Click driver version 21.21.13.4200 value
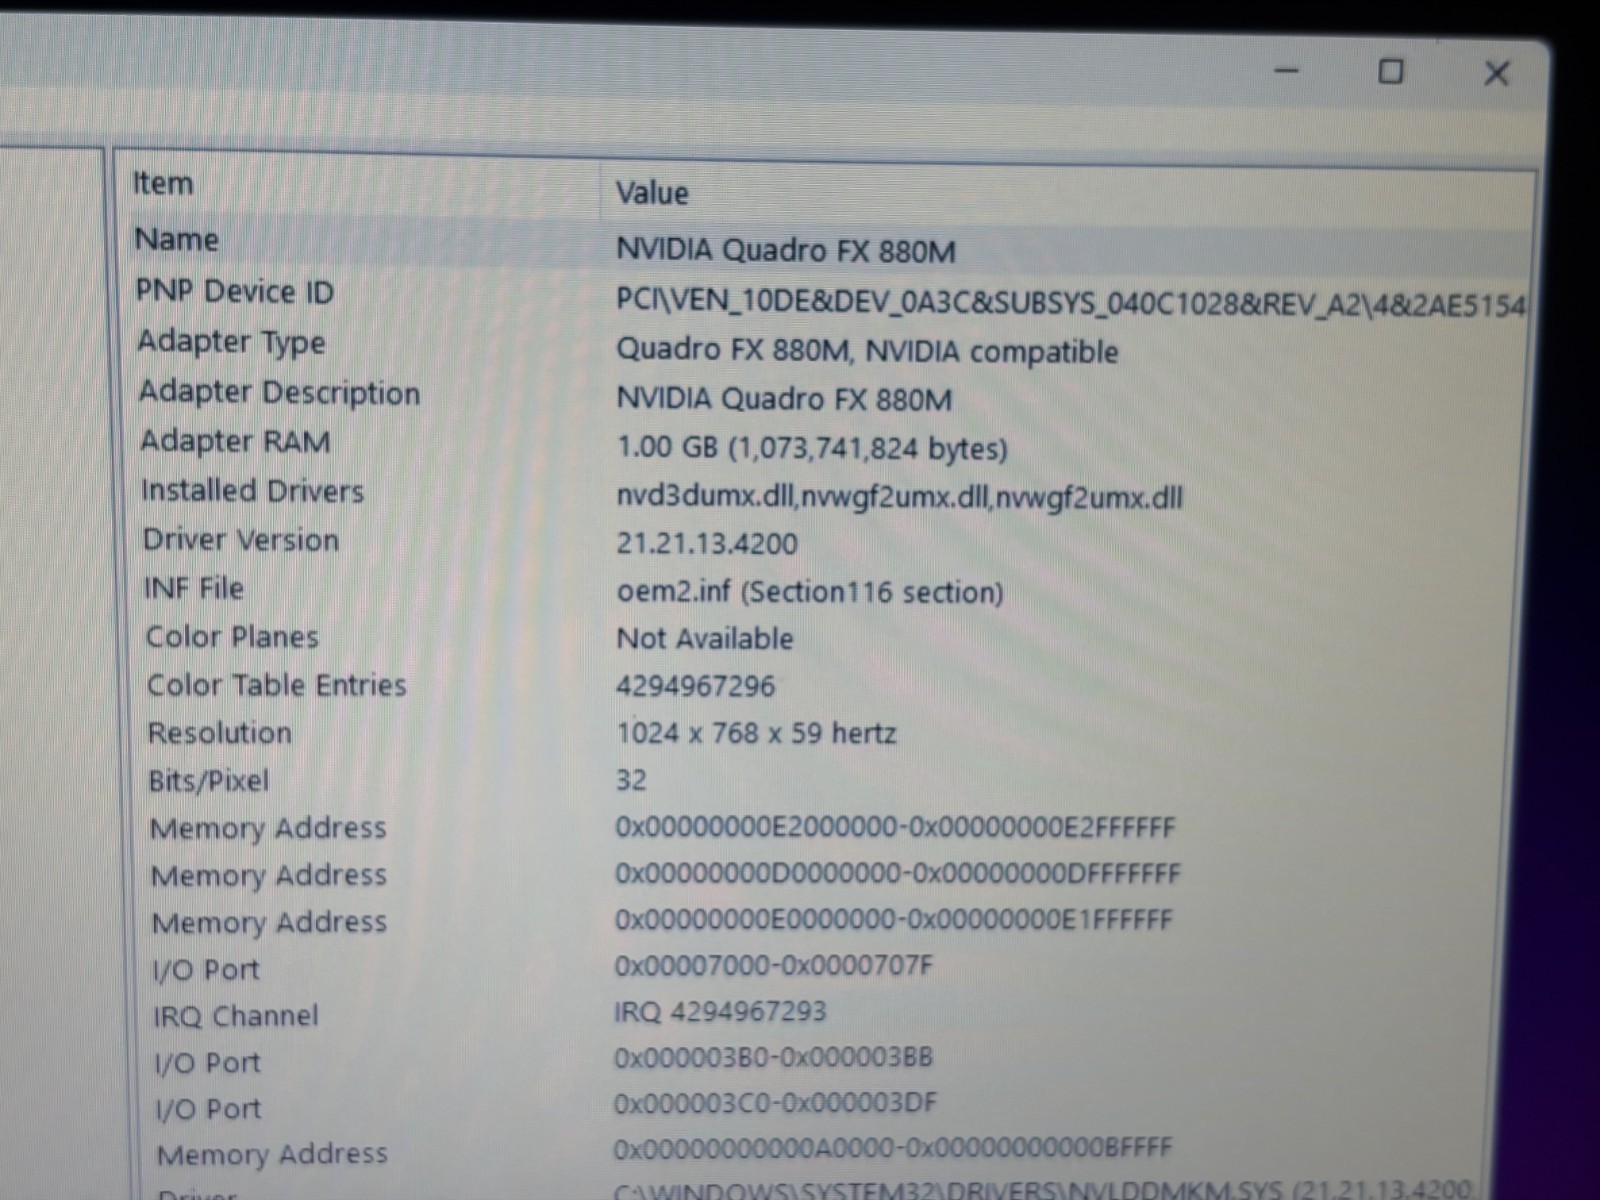Viewport: 1600px width, 1200px height. [x=707, y=544]
